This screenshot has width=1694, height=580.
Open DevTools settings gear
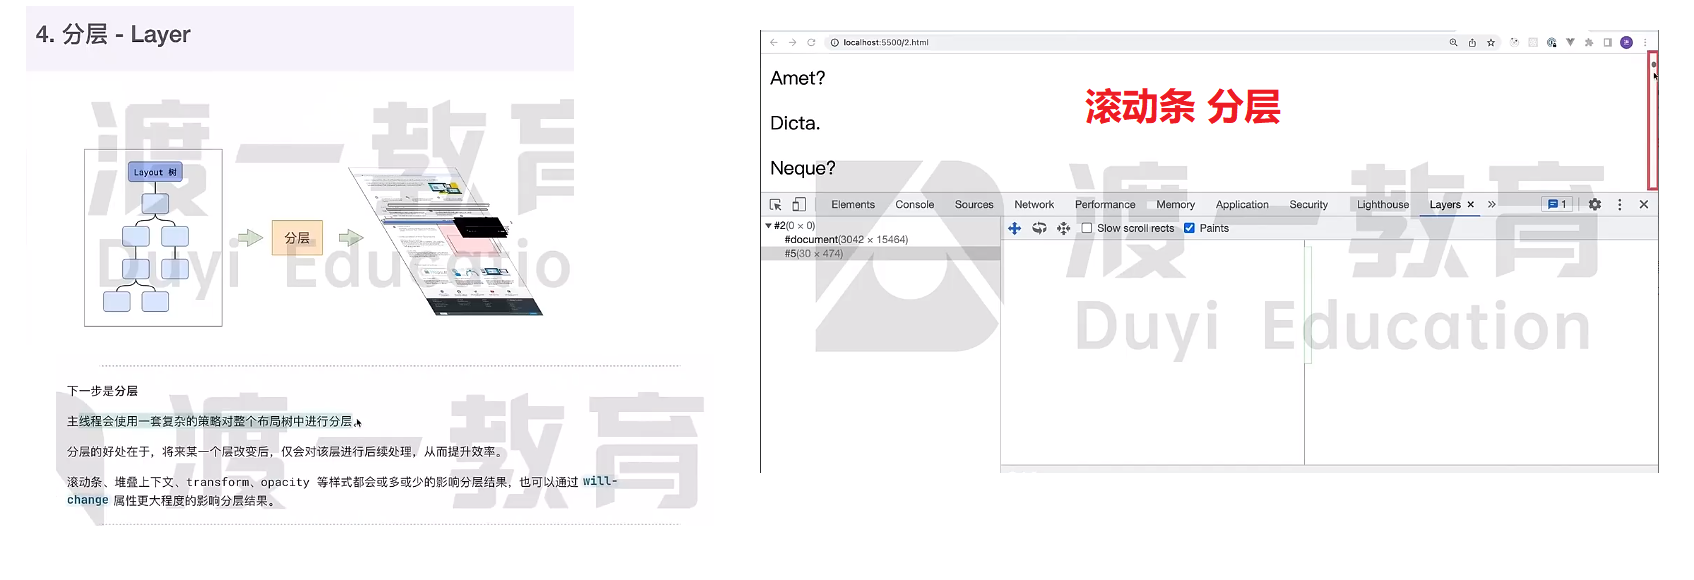[x=1595, y=204]
